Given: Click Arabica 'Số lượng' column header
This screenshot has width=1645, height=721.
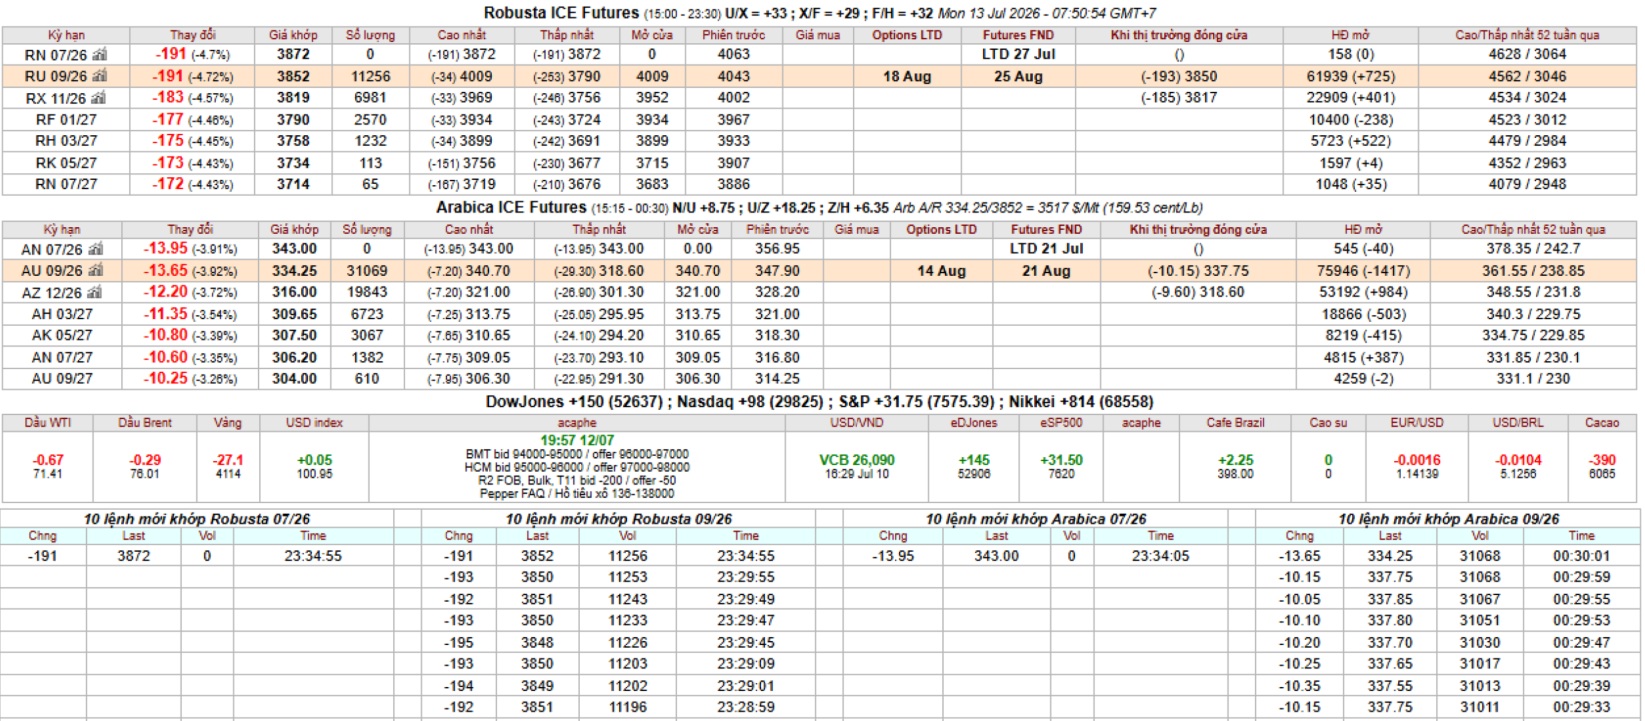Looking at the screenshot, I should tap(367, 230).
